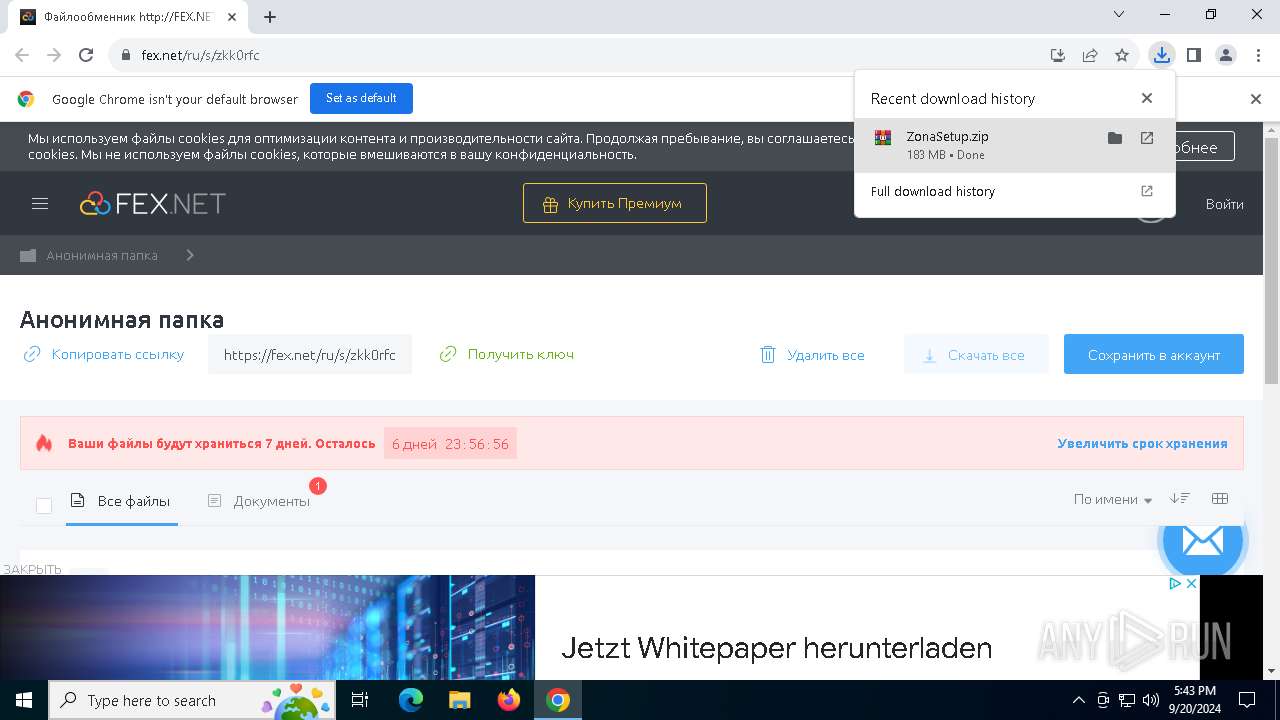Click Скачать все button
Viewport: 1280px width, 720px height.
(x=976, y=354)
